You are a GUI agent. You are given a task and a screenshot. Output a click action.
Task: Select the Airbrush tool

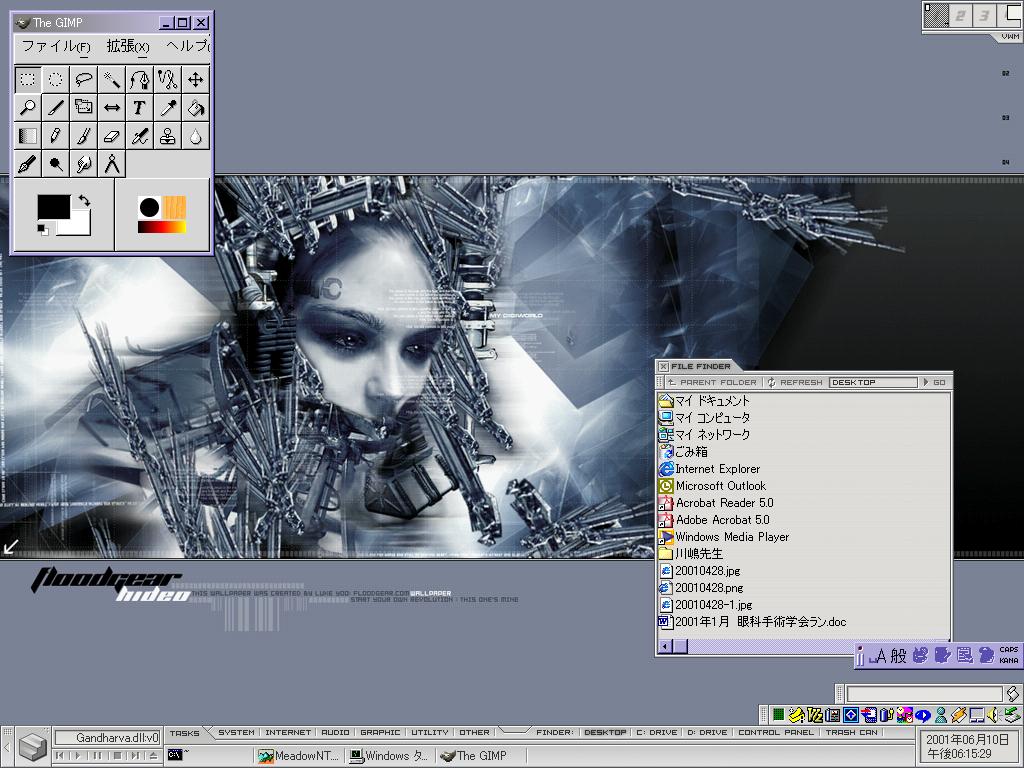[140, 136]
